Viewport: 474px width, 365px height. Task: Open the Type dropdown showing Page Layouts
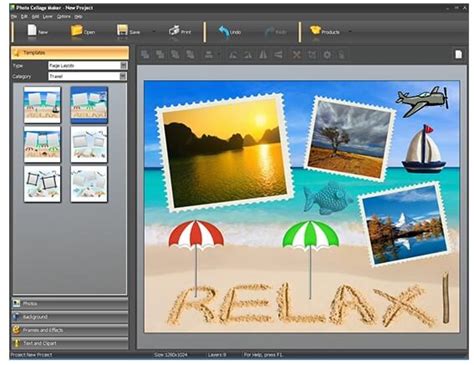click(x=87, y=66)
